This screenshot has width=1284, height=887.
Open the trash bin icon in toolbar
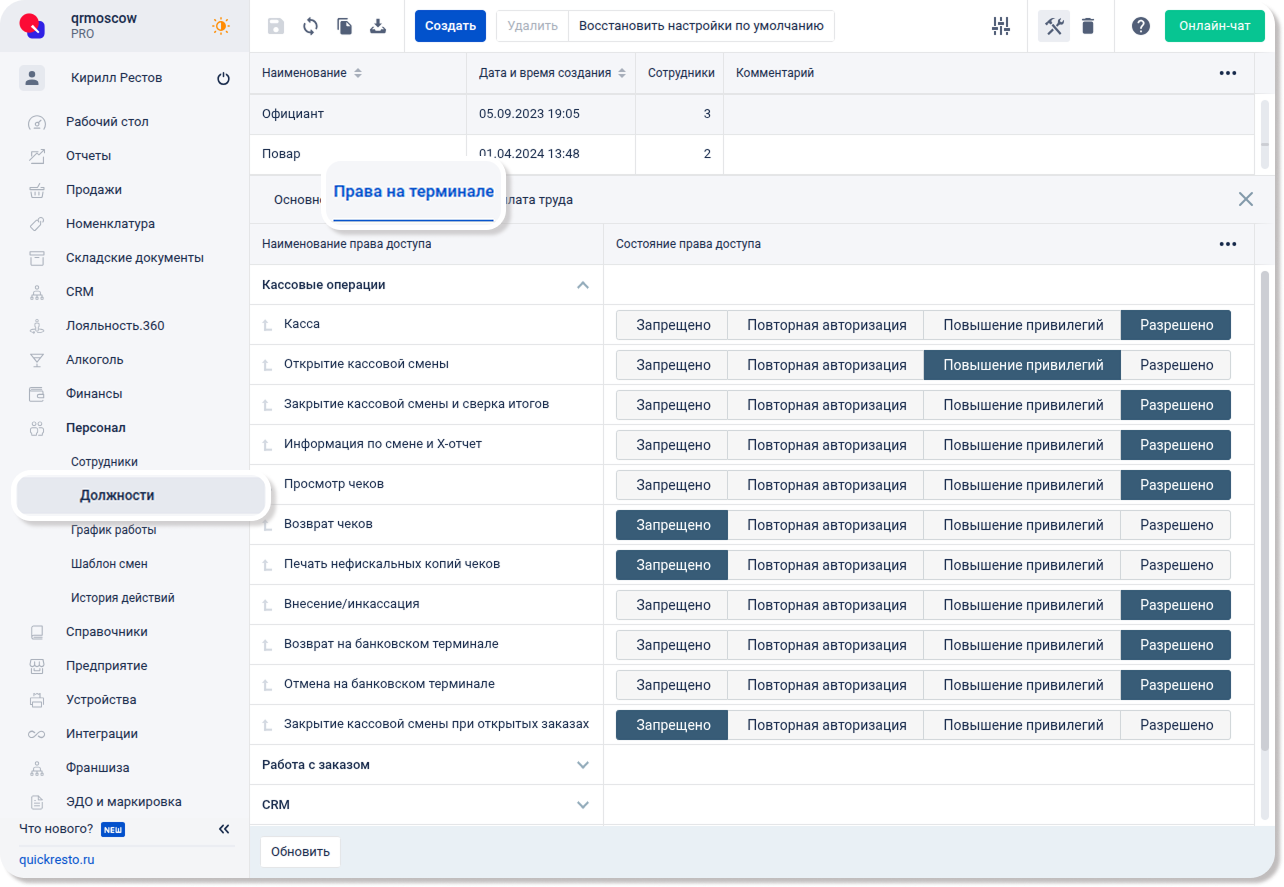[x=1088, y=26]
